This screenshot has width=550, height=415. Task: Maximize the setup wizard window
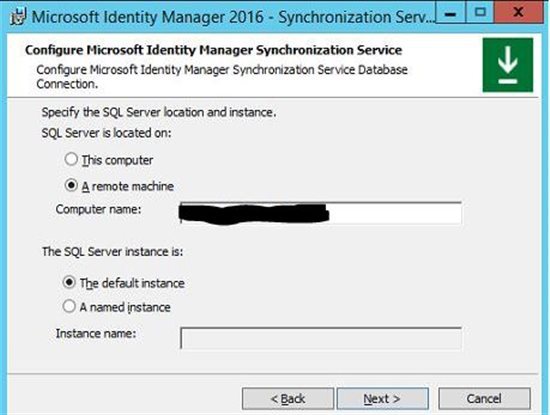tap(480, 13)
